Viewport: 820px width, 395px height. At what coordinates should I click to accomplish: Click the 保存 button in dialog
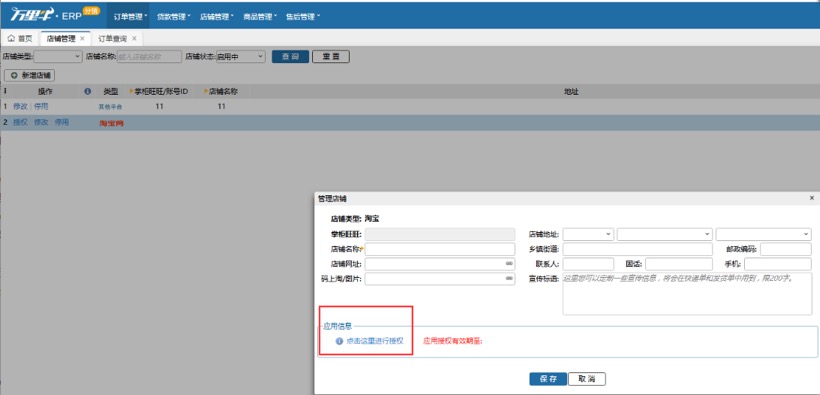548,379
